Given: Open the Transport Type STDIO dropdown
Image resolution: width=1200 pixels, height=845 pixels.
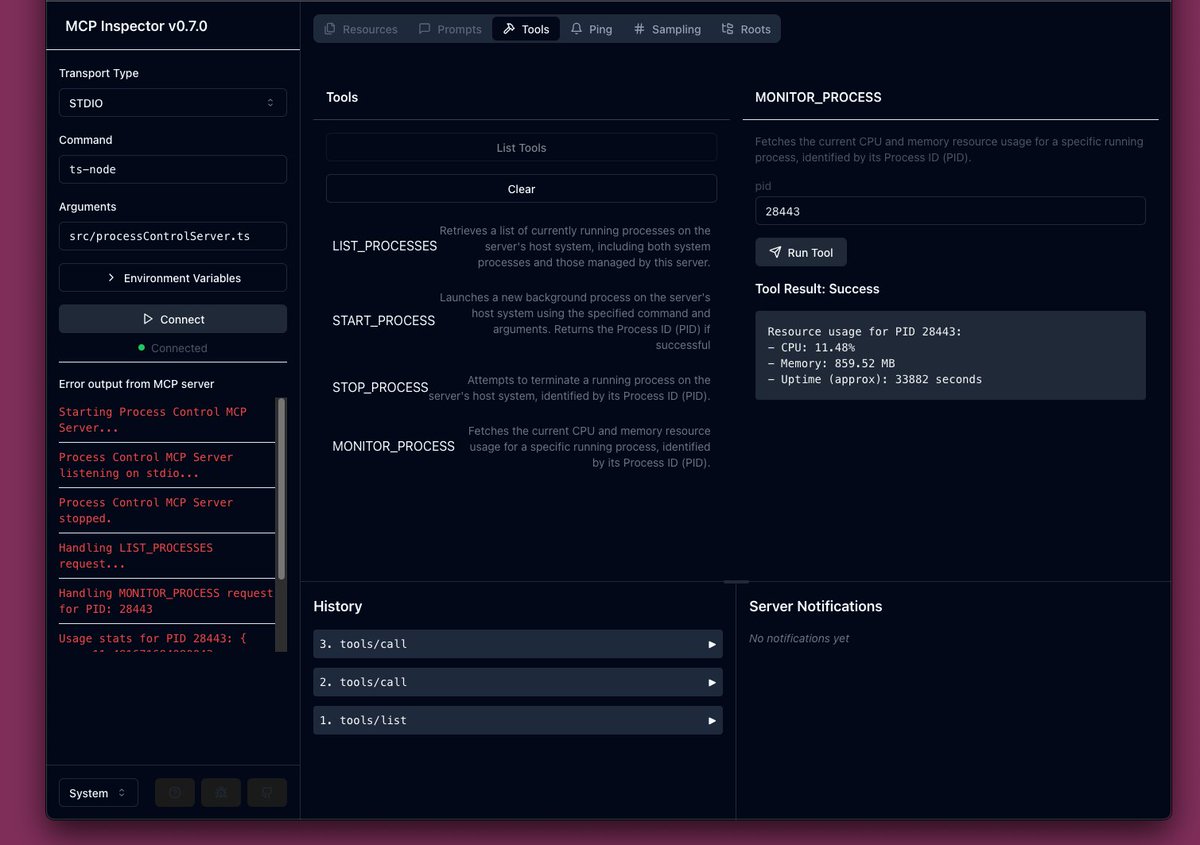Looking at the screenshot, I should (x=173, y=103).
